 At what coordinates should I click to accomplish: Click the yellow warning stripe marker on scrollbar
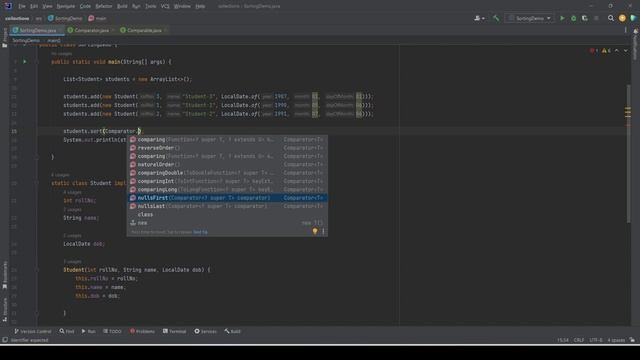click(x=628, y=111)
